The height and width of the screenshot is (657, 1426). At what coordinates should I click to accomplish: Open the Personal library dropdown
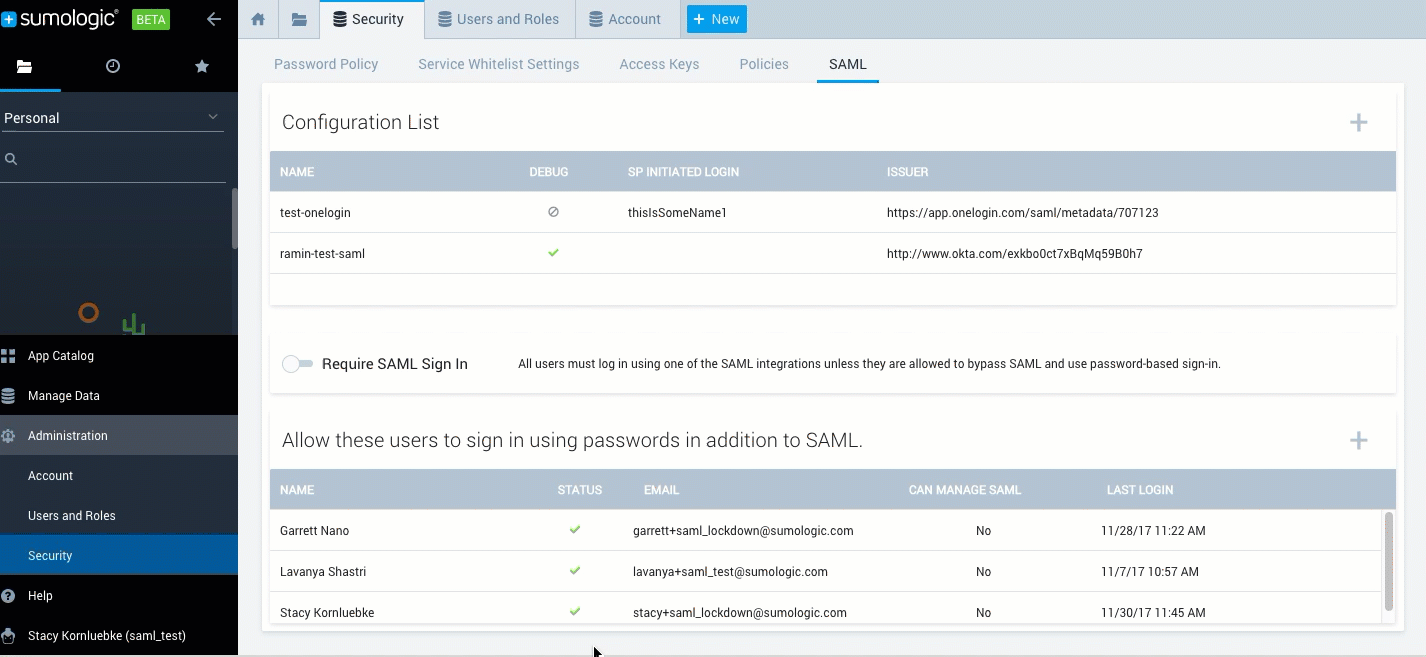point(112,118)
